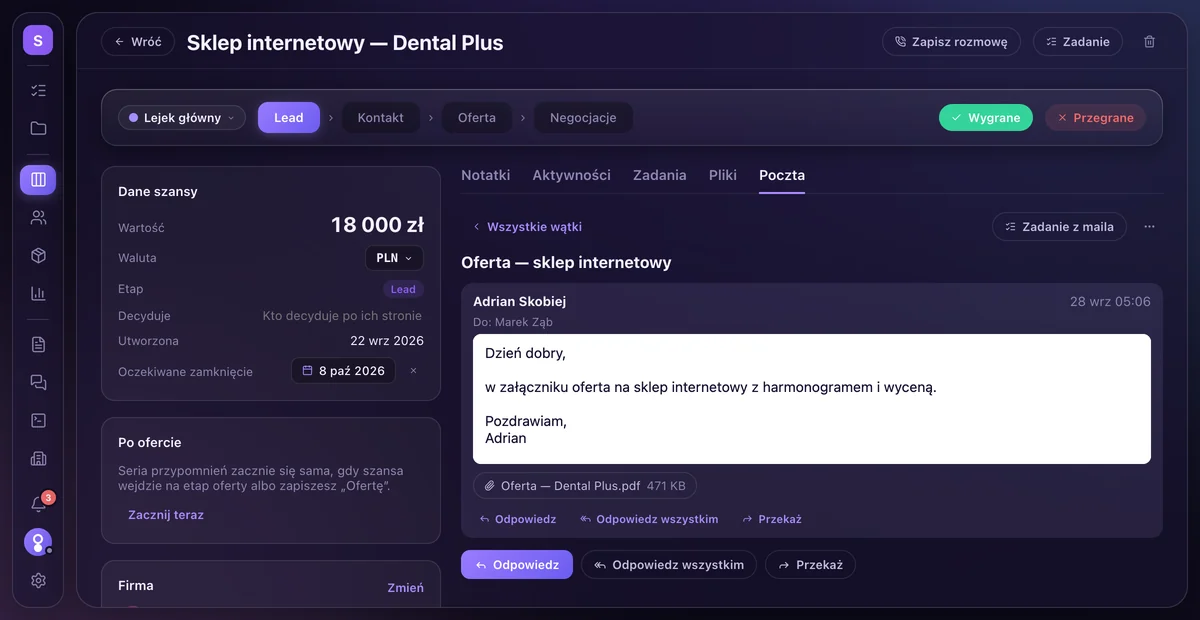Viewport: 1200px width, 620px height.
Task: Open the documents page icon in sidebar
Action: pyautogui.click(x=38, y=344)
